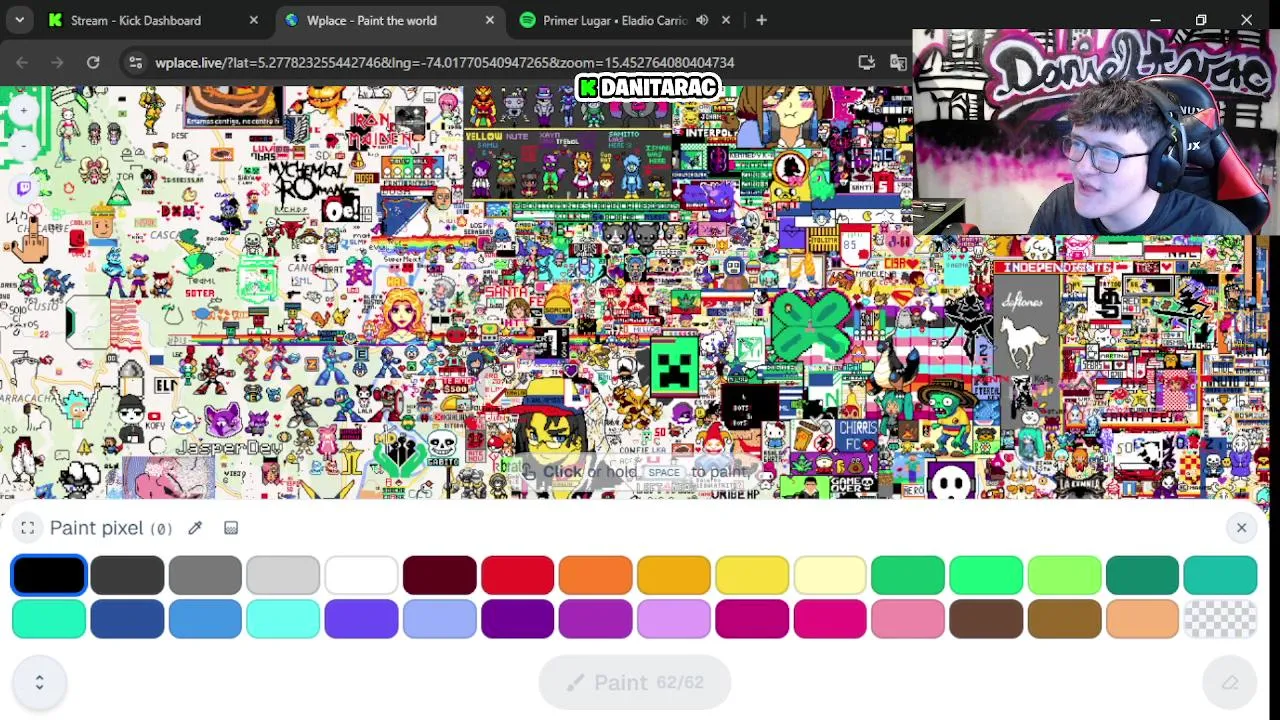Select the light gray color swatch
Image resolution: width=1280 pixels, height=720 pixels.
click(x=283, y=575)
